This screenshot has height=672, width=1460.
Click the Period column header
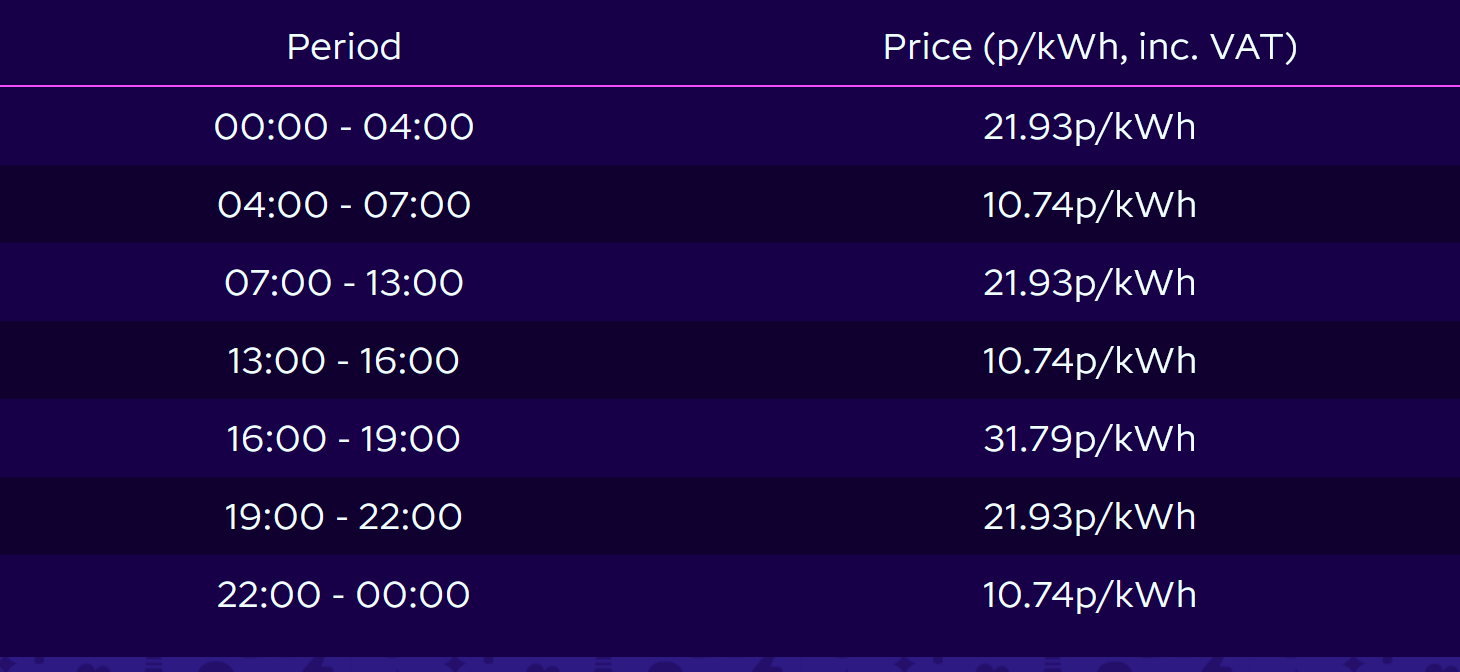(344, 47)
